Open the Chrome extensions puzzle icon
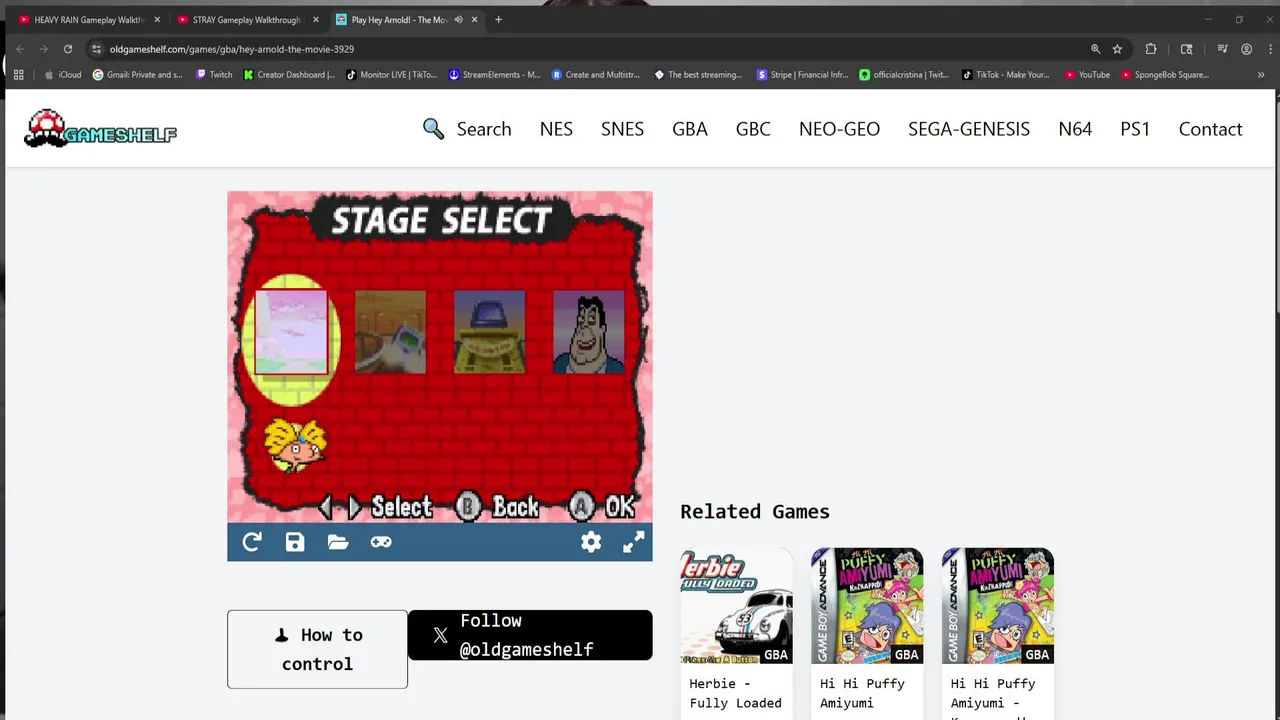Screen dimensions: 1280x720 click(1151, 49)
